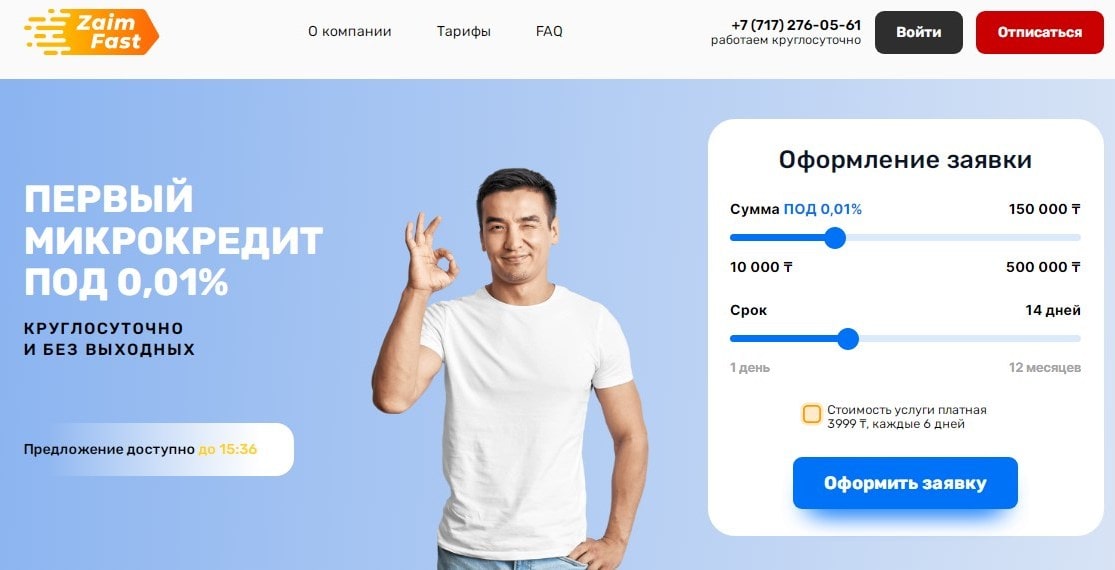Click the Первый микрокредит под 0,01% headline
Image resolution: width=1115 pixels, height=570 pixels.
click(174, 240)
